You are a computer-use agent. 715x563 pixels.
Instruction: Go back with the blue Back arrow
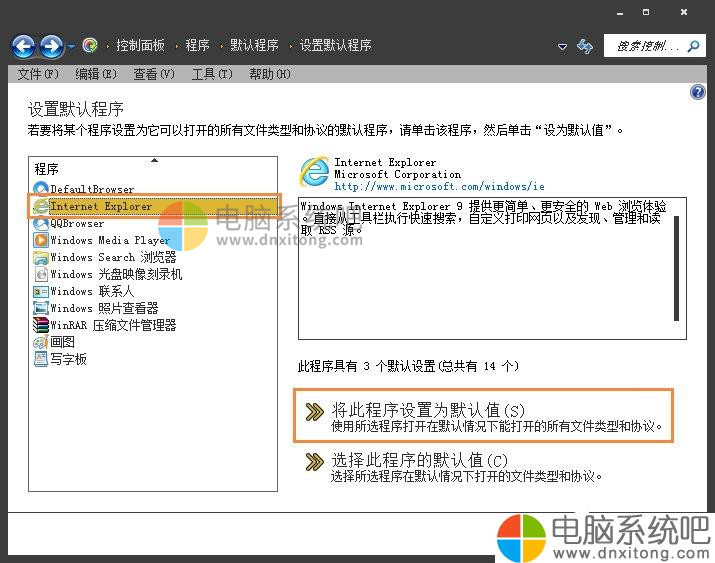pos(24,46)
